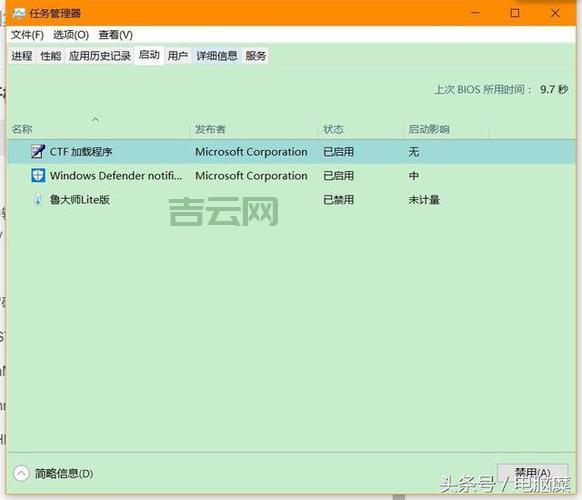This screenshot has width=582, height=500.
Task: Minimize the 任务管理器 window
Action: (475, 13)
